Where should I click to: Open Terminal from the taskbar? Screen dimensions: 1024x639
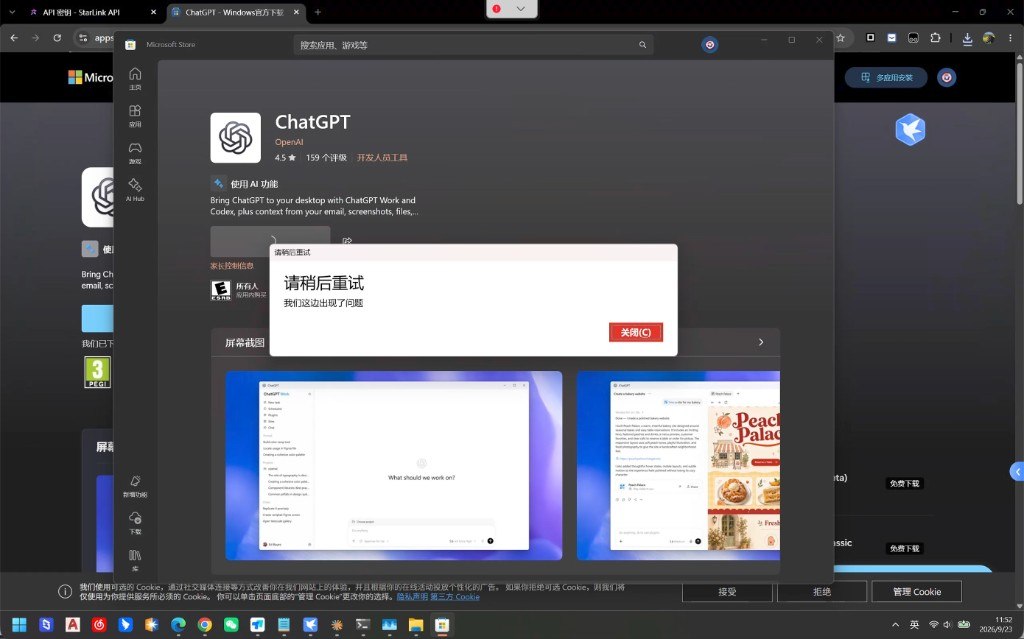[363, 625]
